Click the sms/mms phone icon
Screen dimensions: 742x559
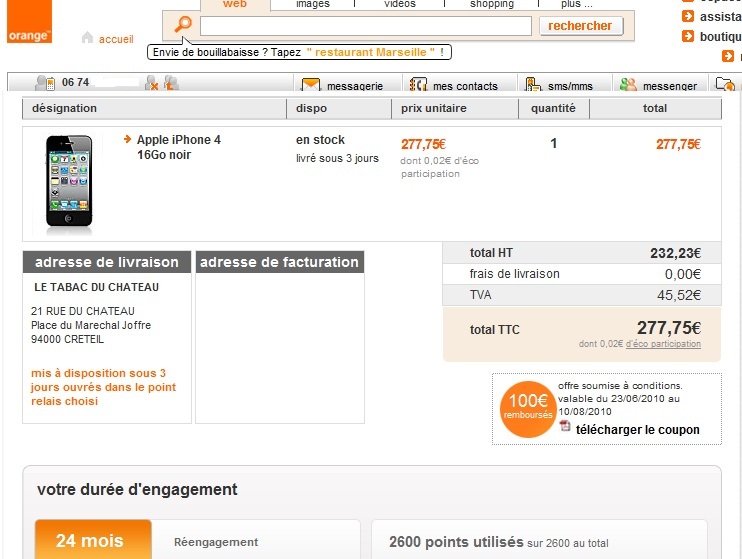tap(533, 84)
